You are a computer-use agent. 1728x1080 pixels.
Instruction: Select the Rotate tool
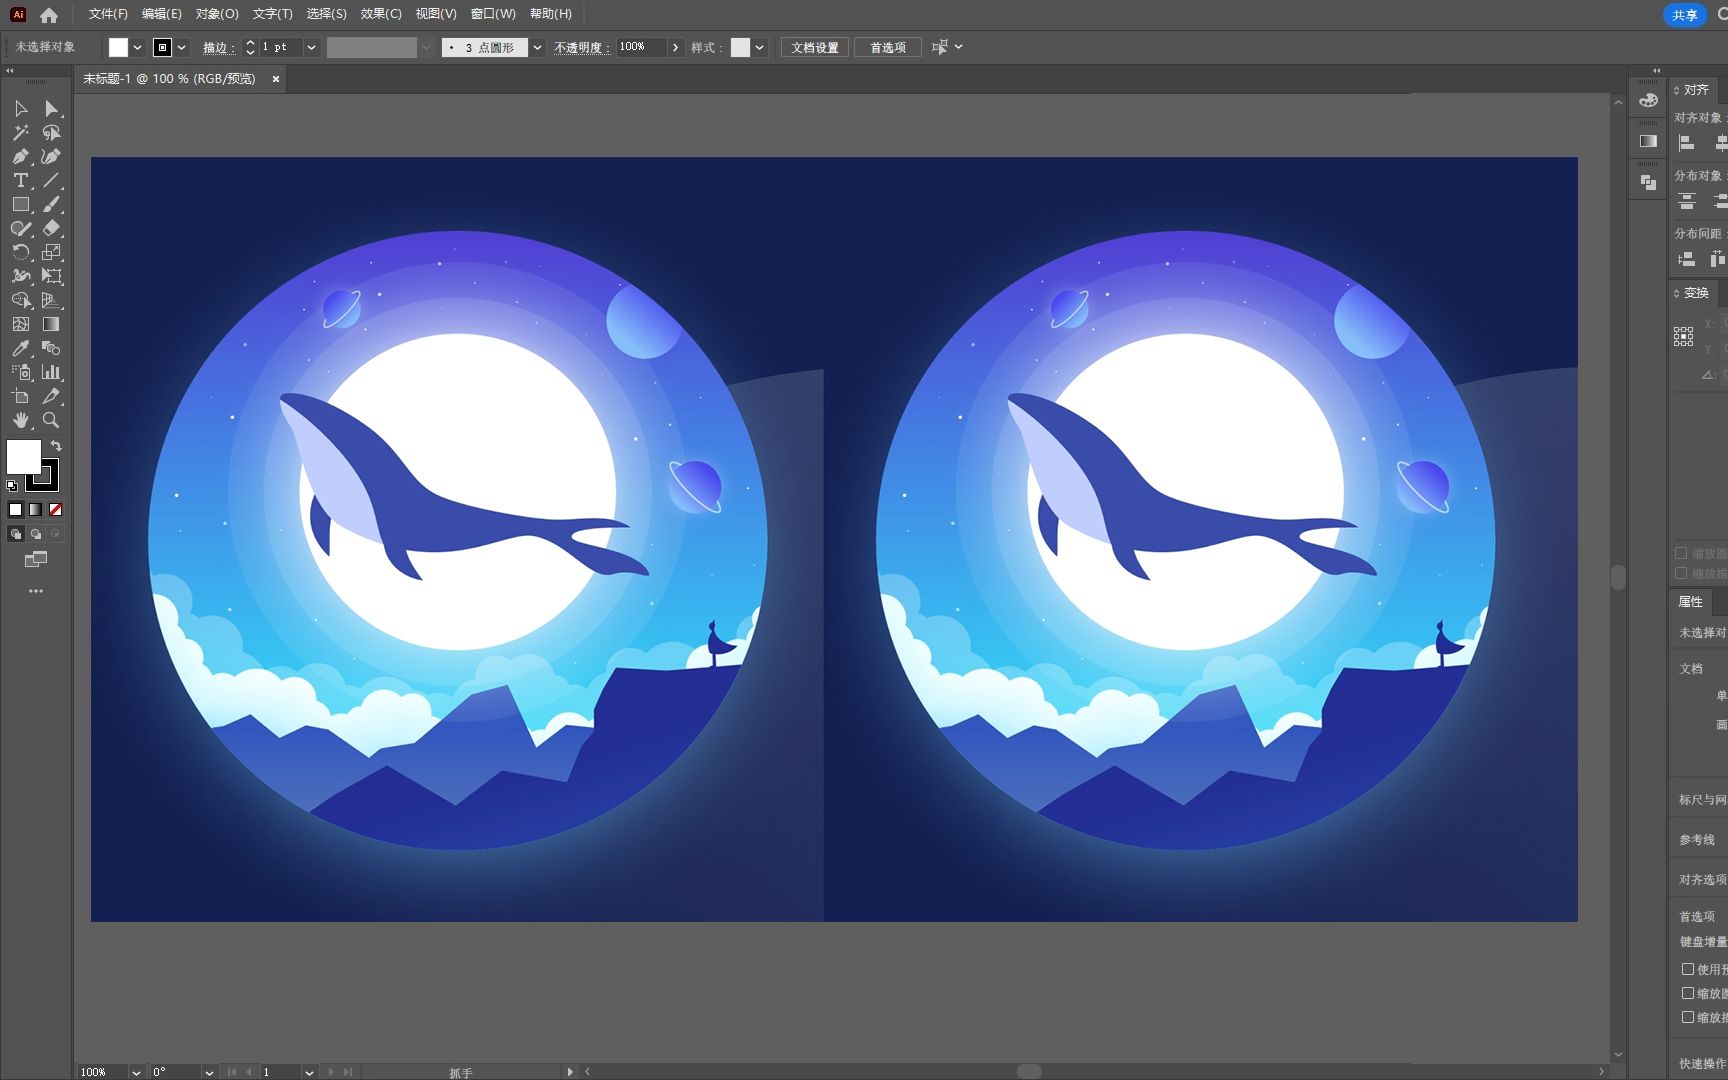21,252
